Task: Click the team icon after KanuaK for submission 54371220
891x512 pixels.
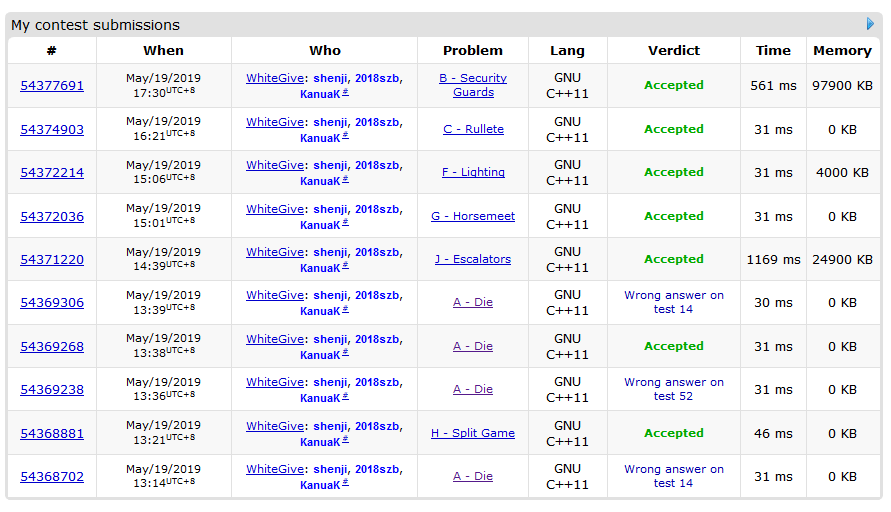Action: click(x=346, y=267)
